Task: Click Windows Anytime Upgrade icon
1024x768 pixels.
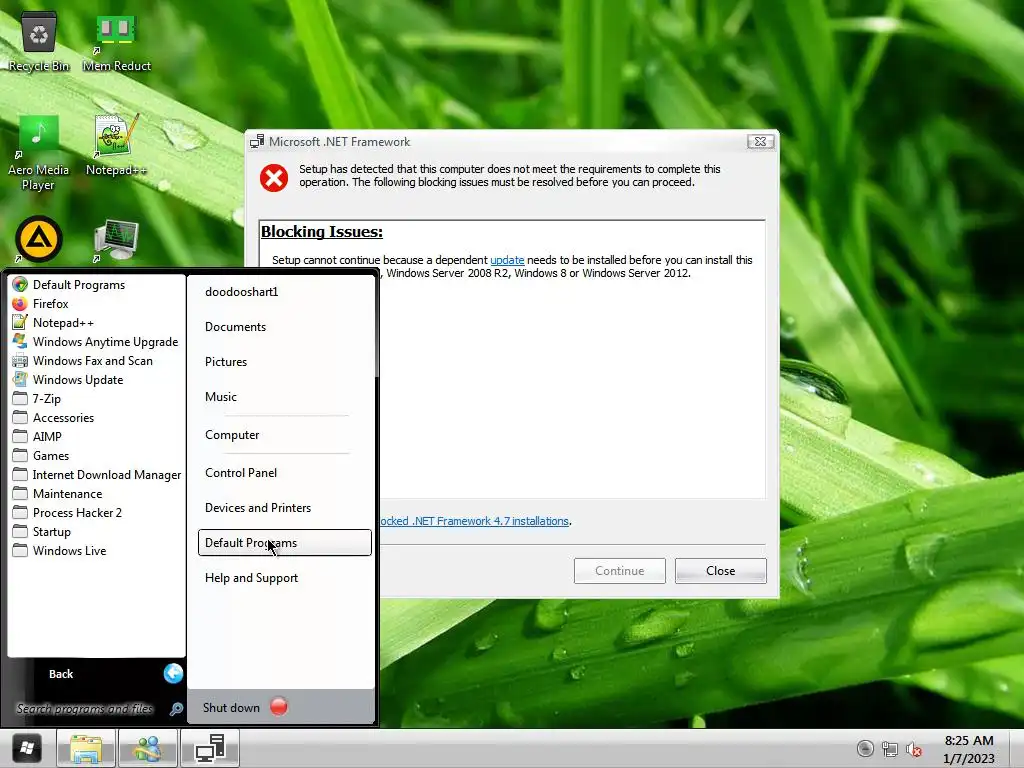Action: tap(20, 342)
